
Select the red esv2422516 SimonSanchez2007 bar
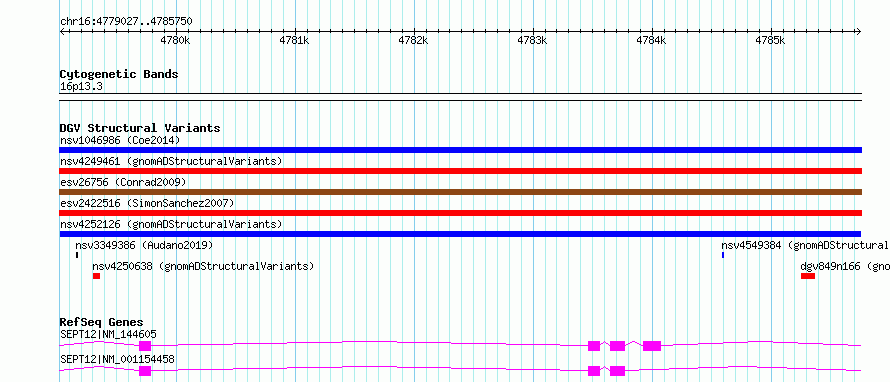click(460, 213)
